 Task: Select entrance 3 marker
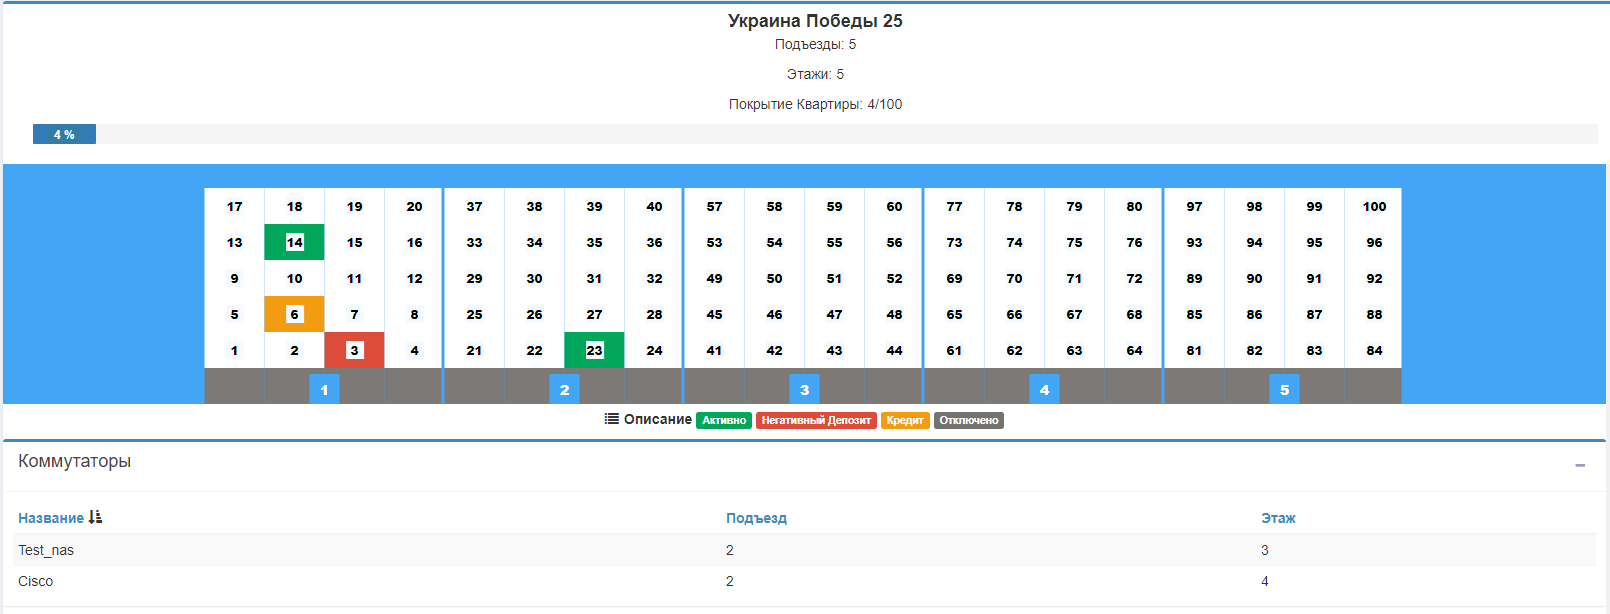(804, 389)
